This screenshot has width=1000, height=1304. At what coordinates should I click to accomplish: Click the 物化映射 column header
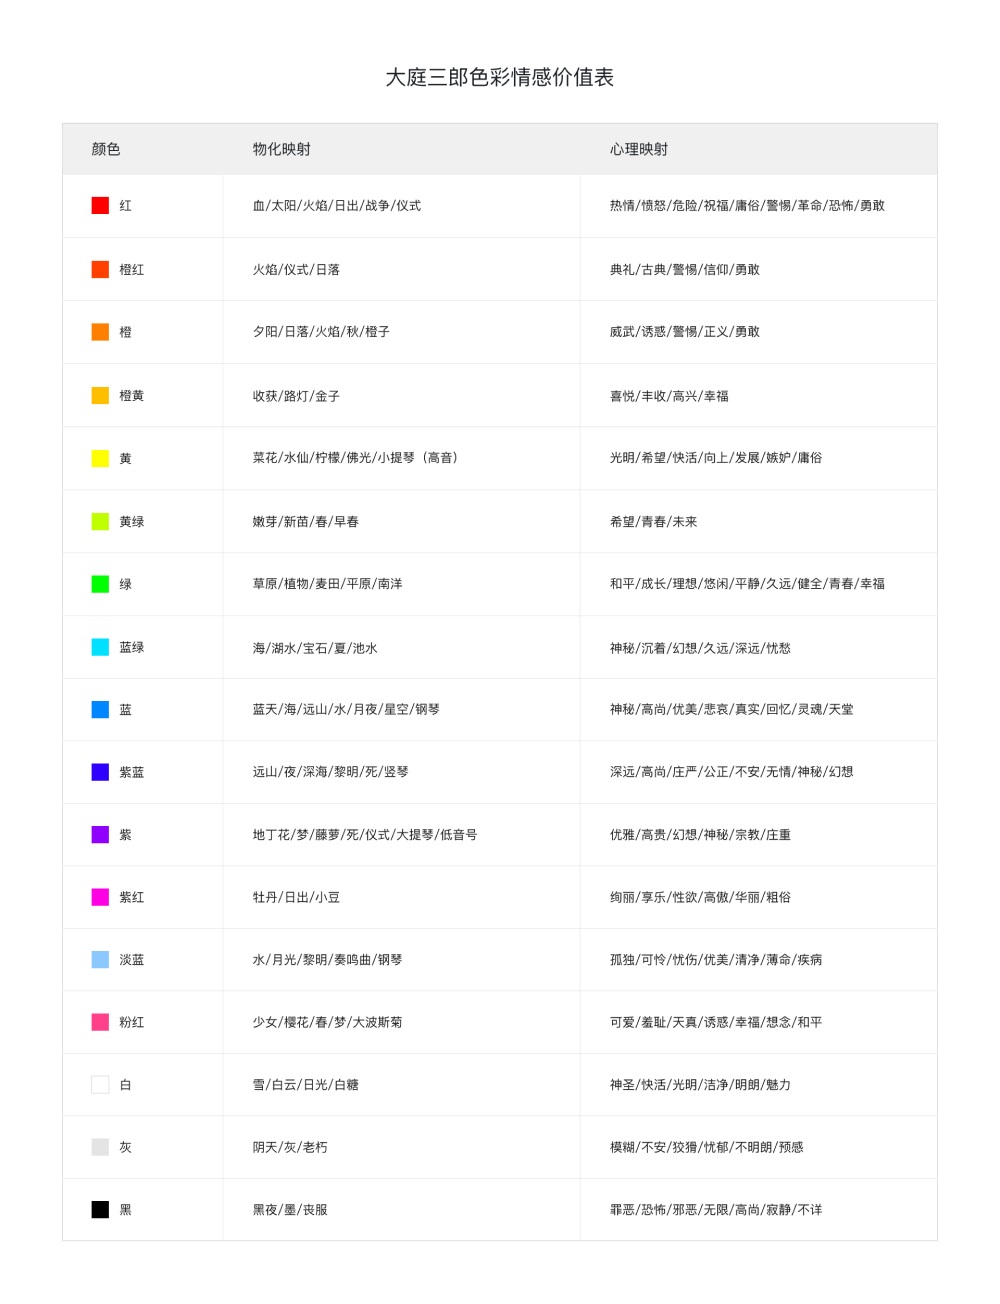coord(282,149)
